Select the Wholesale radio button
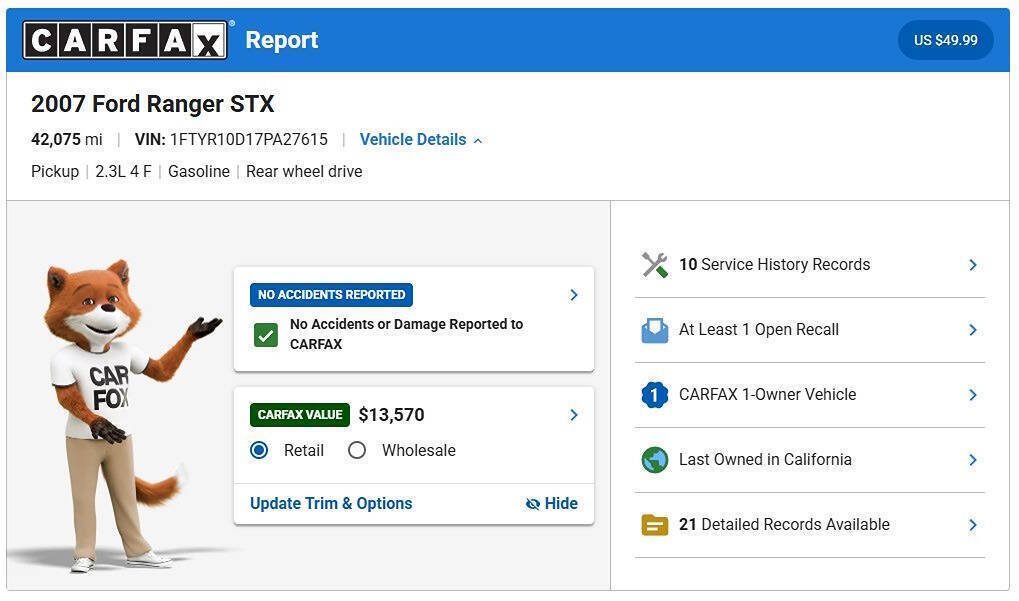This screenshot has height=601, width=1019. [357, 450]
